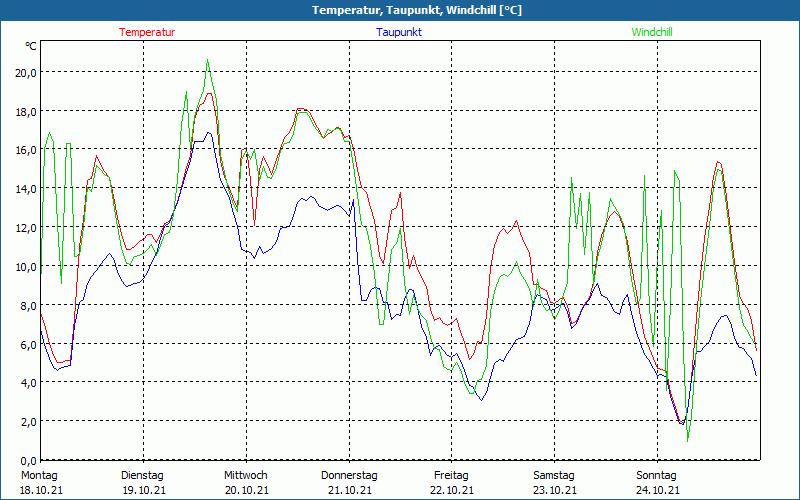The width and height of the screenshot is (800, 500).
Task: Select the Samstag day label
Action: pos(553,475)
